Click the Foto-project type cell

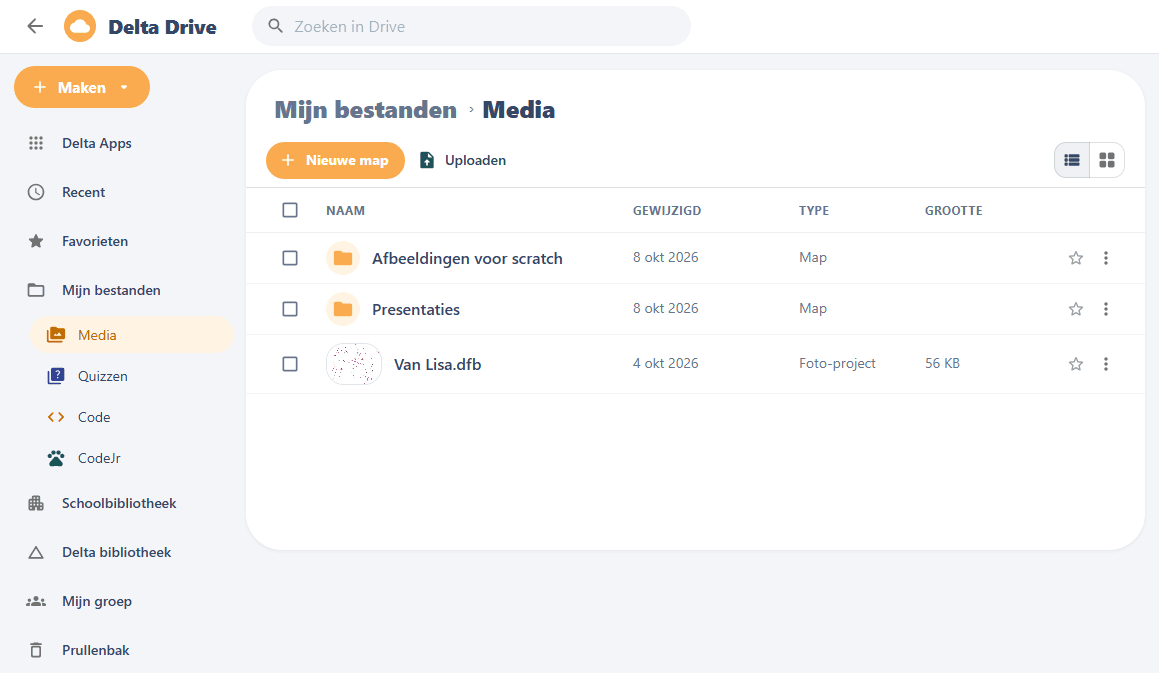pos(837,363)
